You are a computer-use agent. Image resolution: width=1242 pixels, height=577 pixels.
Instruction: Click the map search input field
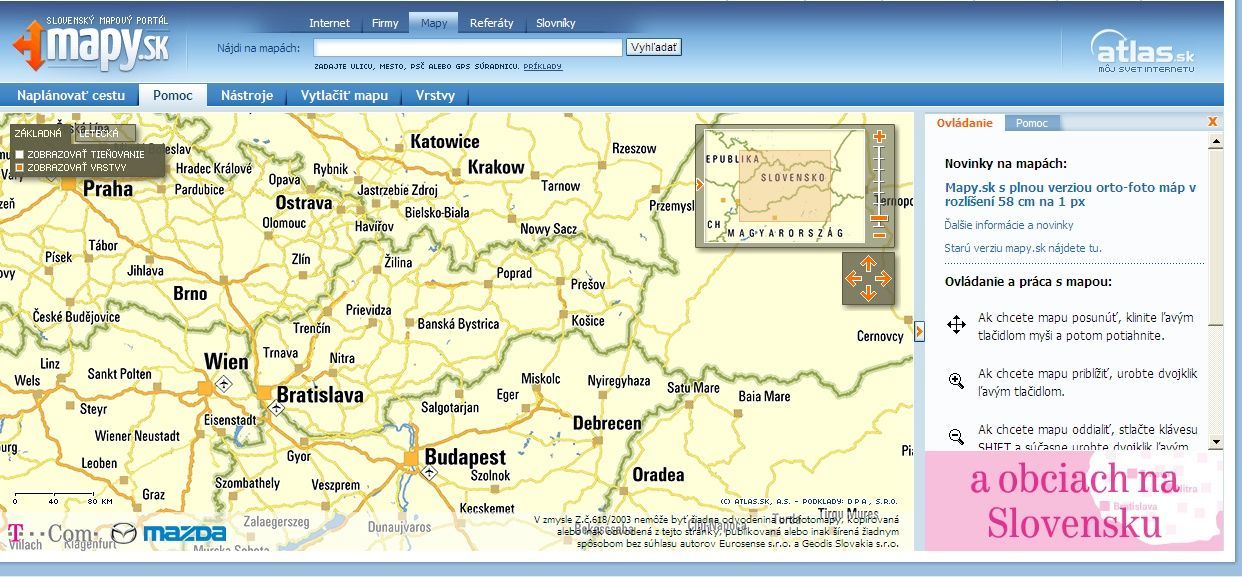click(x=468, y=47)
